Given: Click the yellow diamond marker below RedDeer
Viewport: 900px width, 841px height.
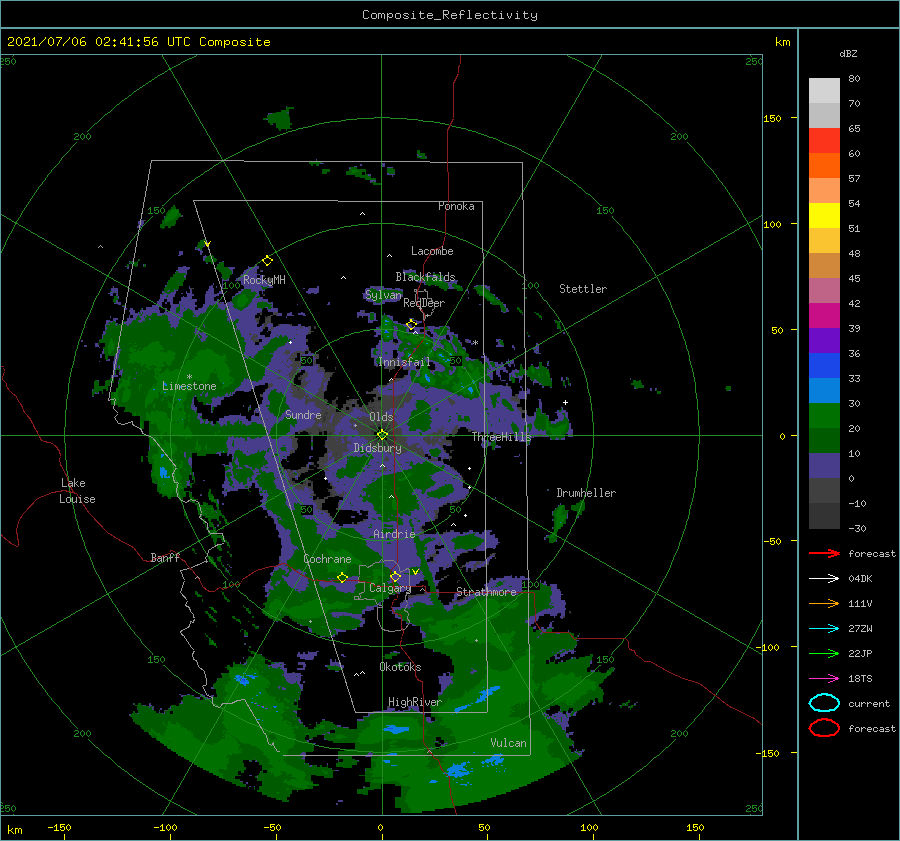Looking at the screenshot, I should click(411, 325).
